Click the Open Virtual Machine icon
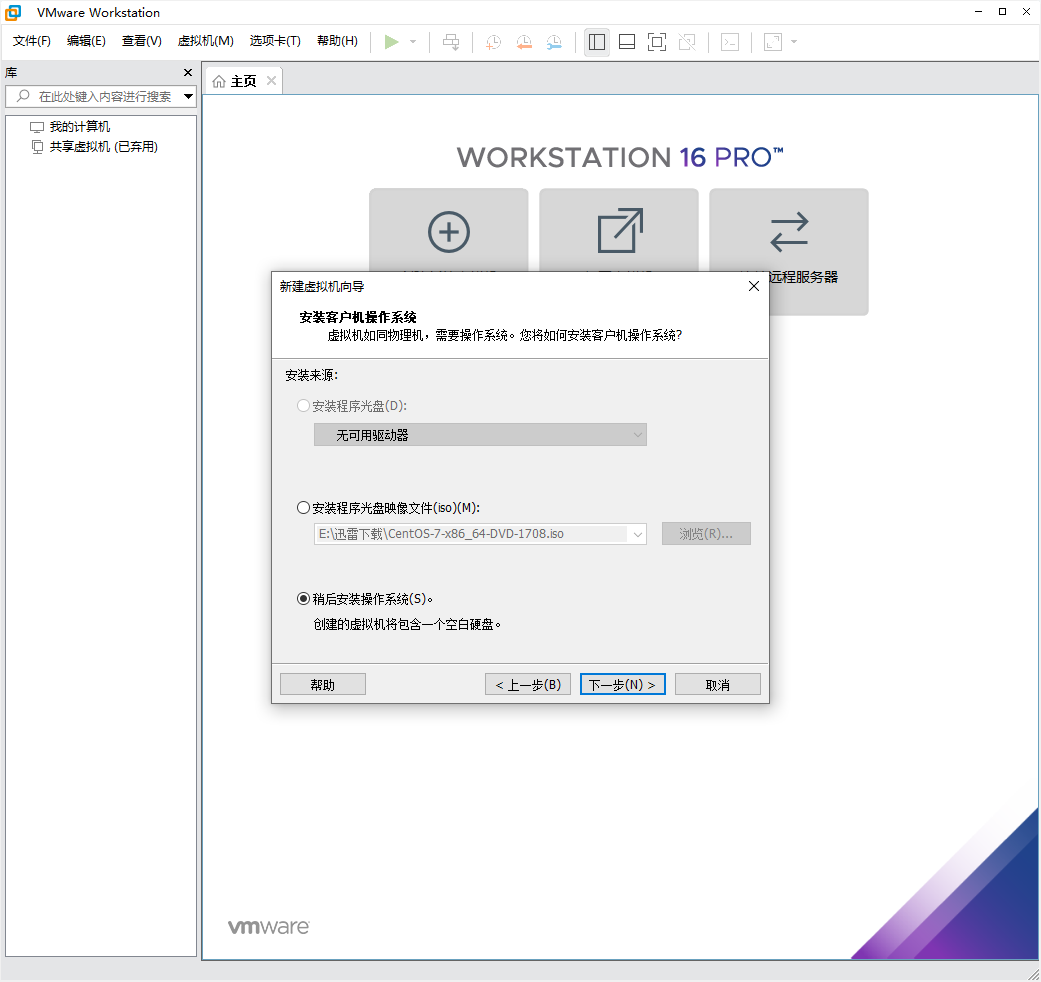Viewport: 1041px width, 982px height. [618, 232]
